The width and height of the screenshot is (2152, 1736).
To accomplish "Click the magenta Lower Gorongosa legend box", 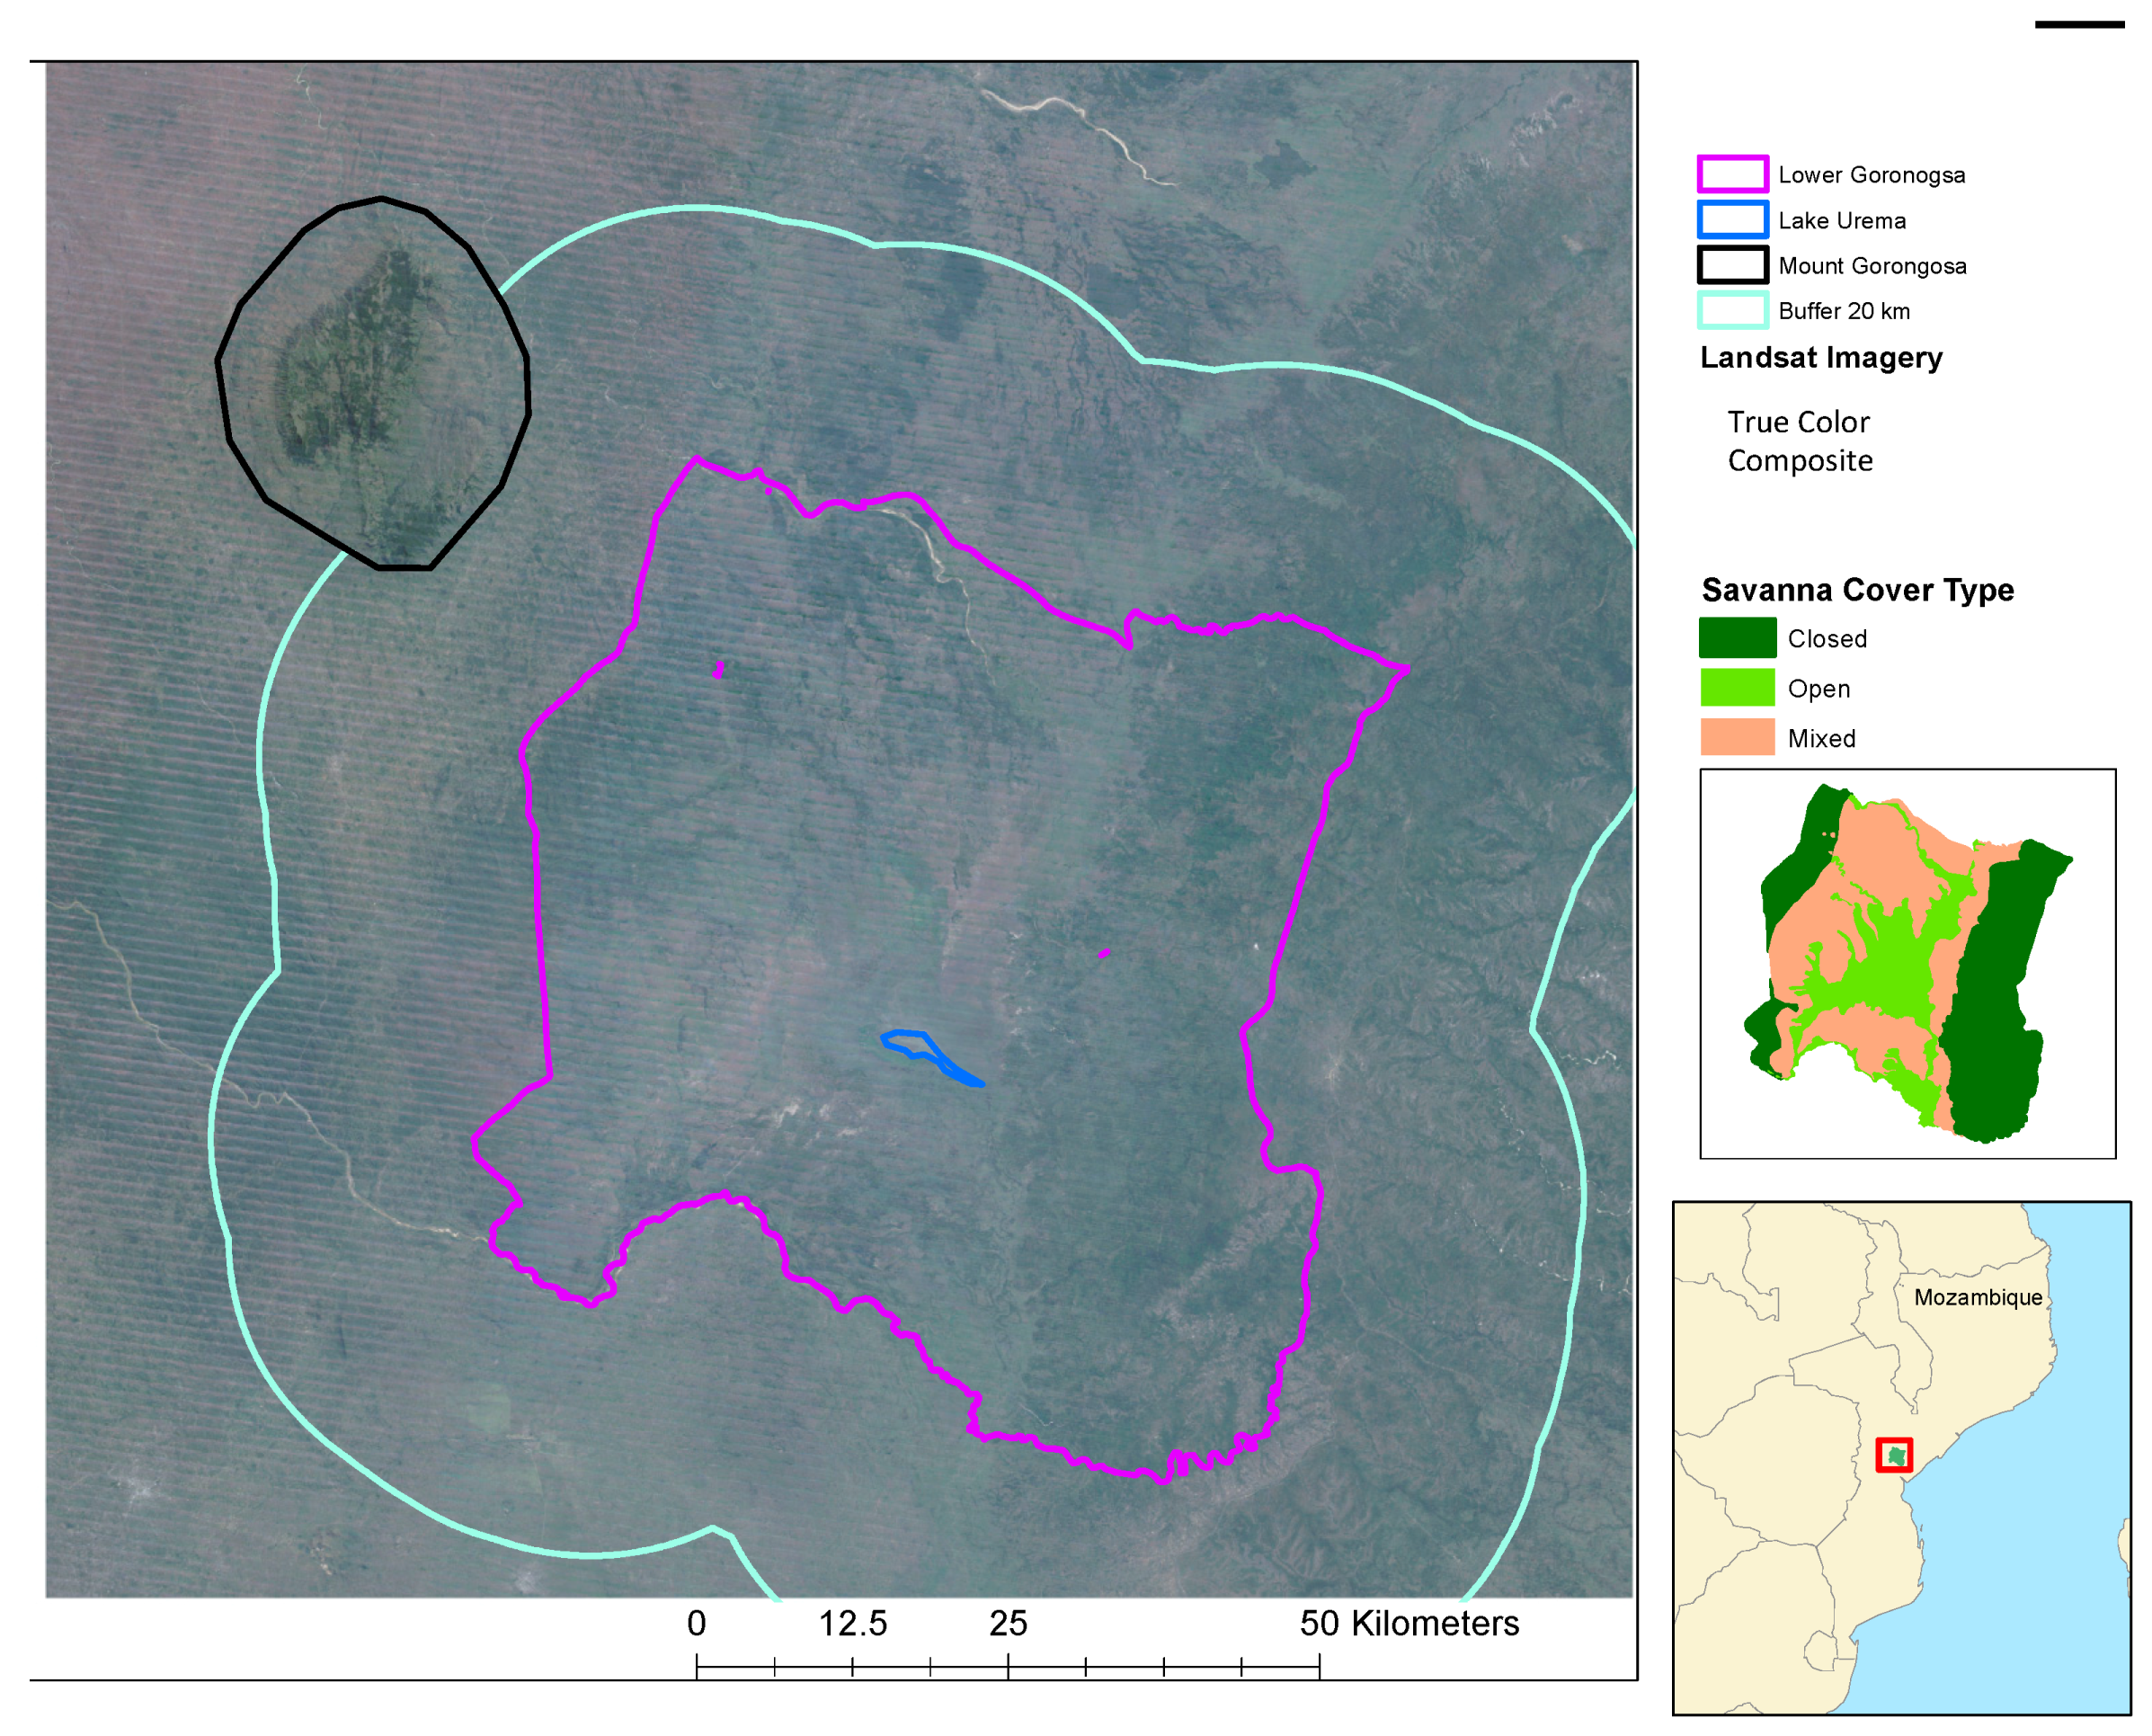I will 1732,174.
